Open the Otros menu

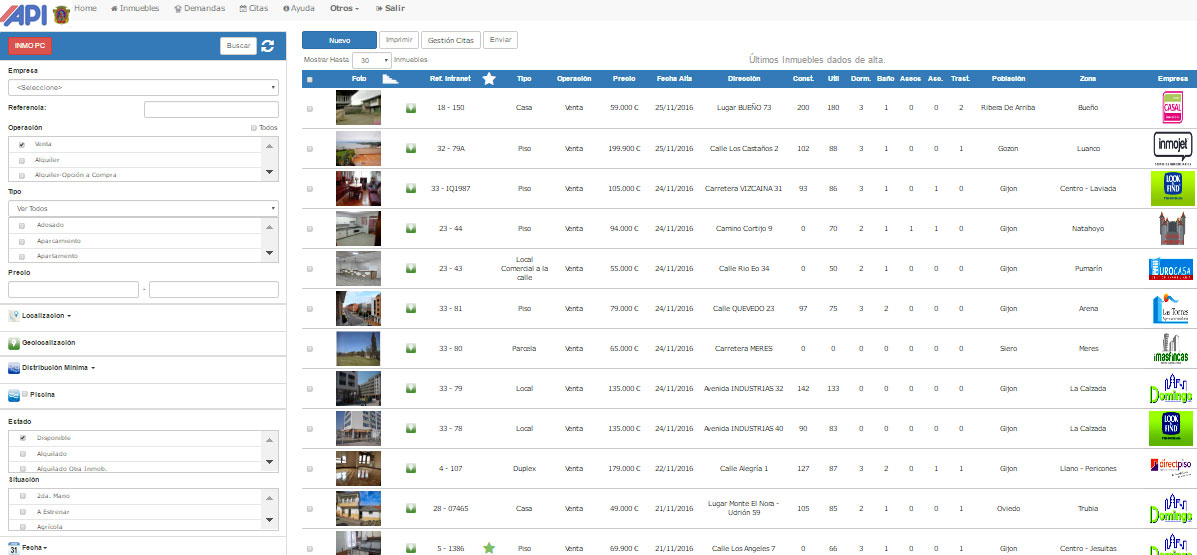[x=344, y=8]
